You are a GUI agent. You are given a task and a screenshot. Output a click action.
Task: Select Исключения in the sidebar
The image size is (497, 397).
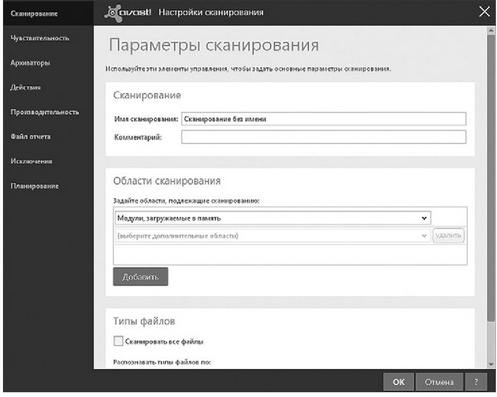coord(31,161)
